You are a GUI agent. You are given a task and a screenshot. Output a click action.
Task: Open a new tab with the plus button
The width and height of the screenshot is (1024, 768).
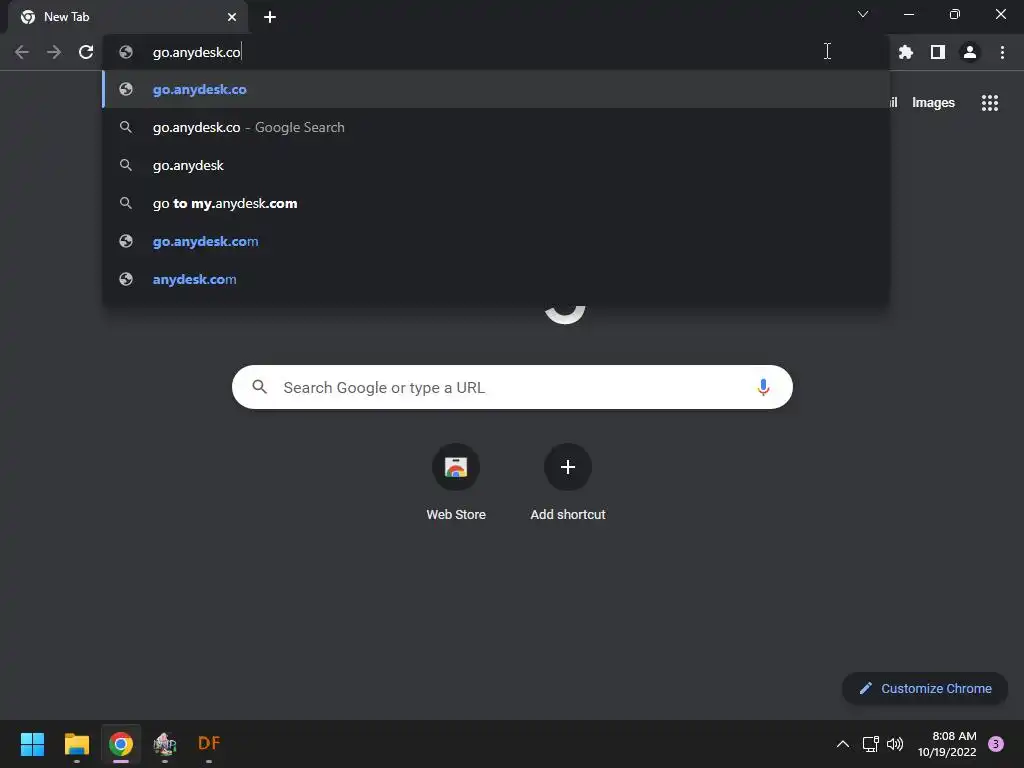[x=270, y=17]
